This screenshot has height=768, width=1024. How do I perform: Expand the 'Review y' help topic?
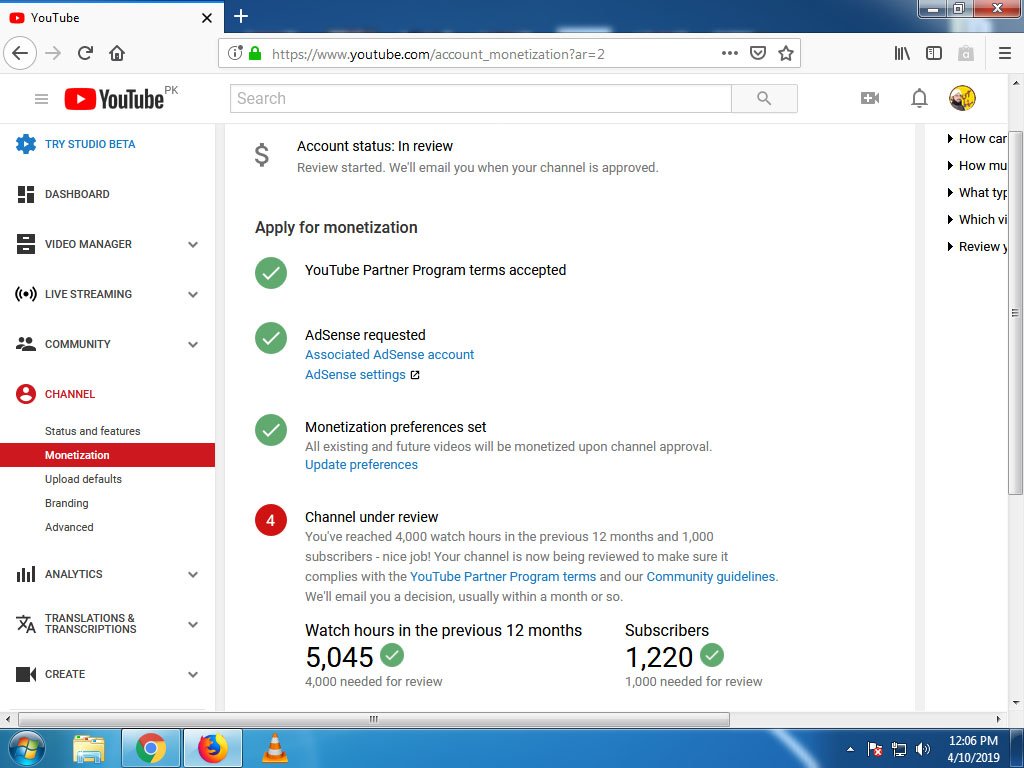pos(977,247)
